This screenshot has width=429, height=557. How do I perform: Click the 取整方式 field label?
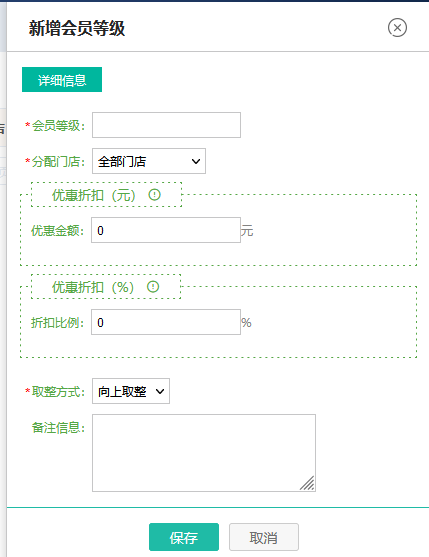pos(55,391)
